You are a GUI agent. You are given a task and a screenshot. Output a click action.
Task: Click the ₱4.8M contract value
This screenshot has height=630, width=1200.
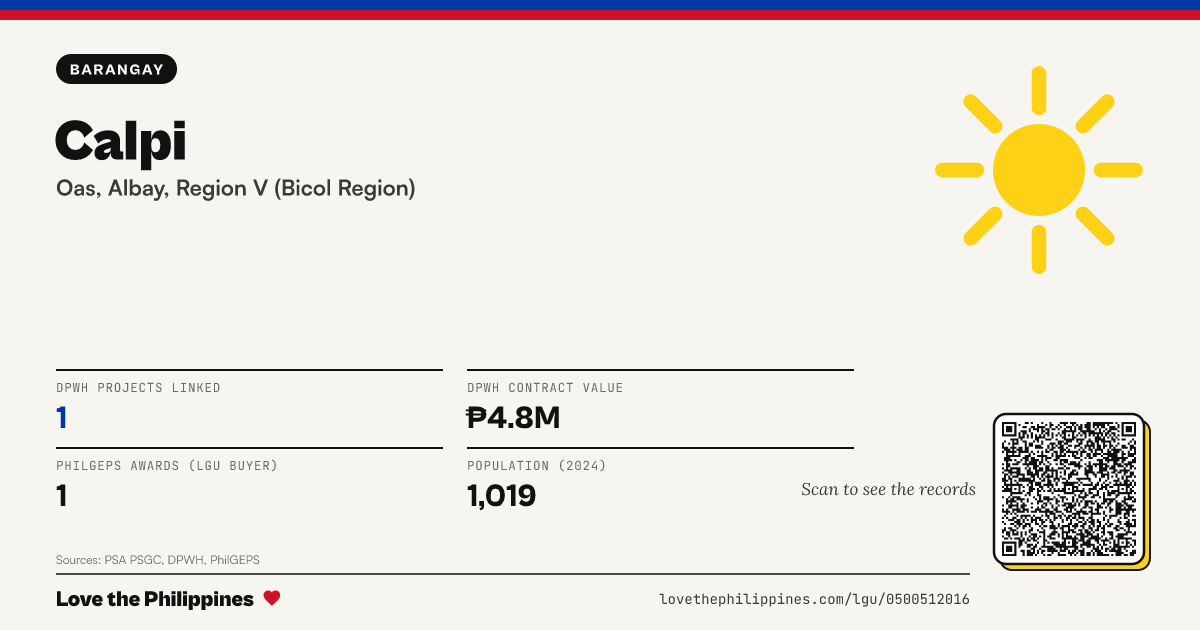(x=513, y=417)
